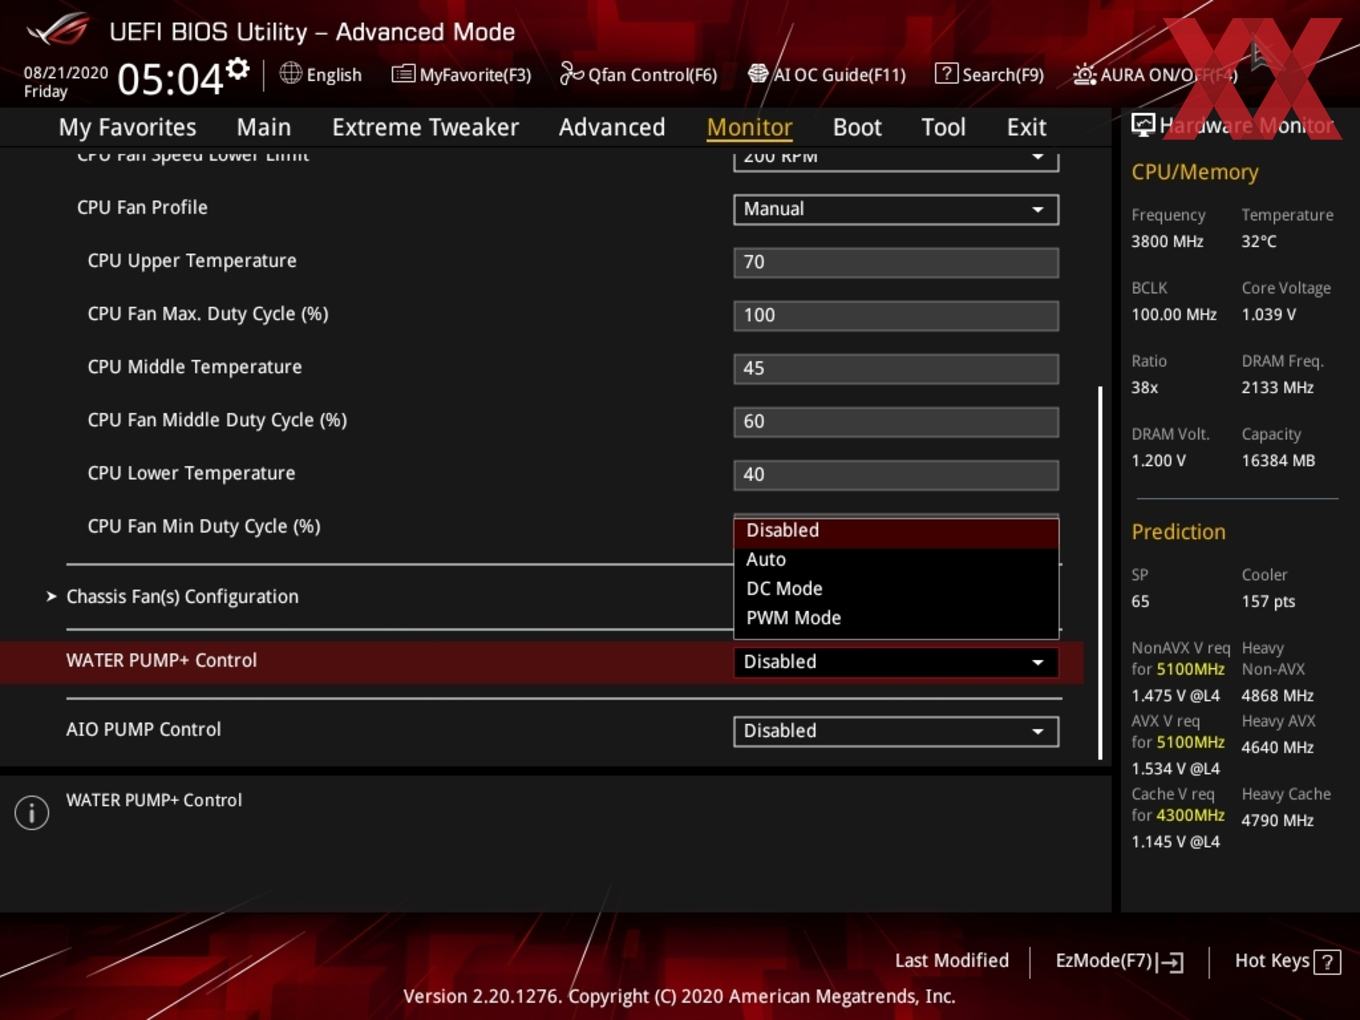Screen dimensions: 1360x1020
Task: Click the Hot Keys question mark icon
Action: point(1327,962)
